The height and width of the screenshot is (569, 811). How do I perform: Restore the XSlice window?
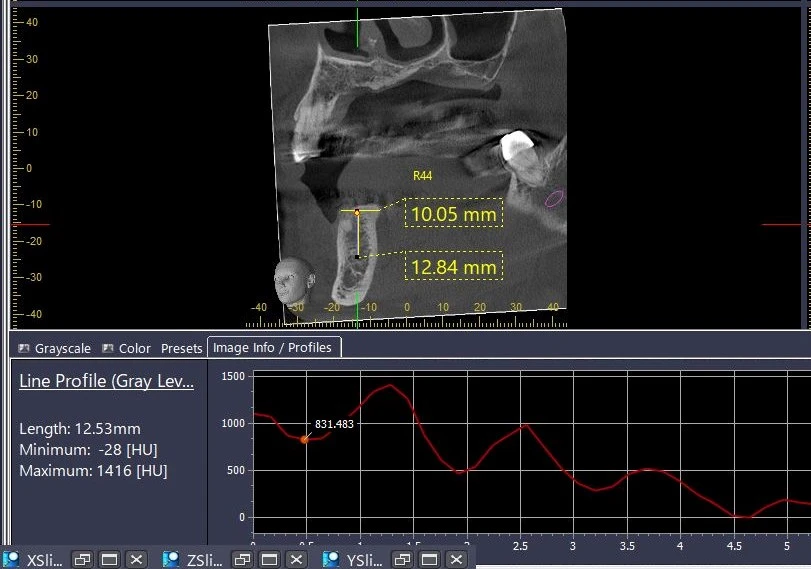[85, 559]
